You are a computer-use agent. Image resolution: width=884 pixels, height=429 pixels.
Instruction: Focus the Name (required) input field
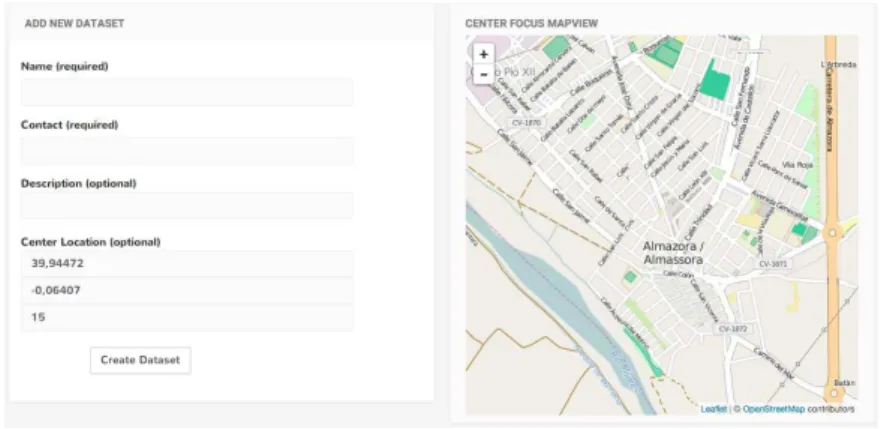click(187, 92)
